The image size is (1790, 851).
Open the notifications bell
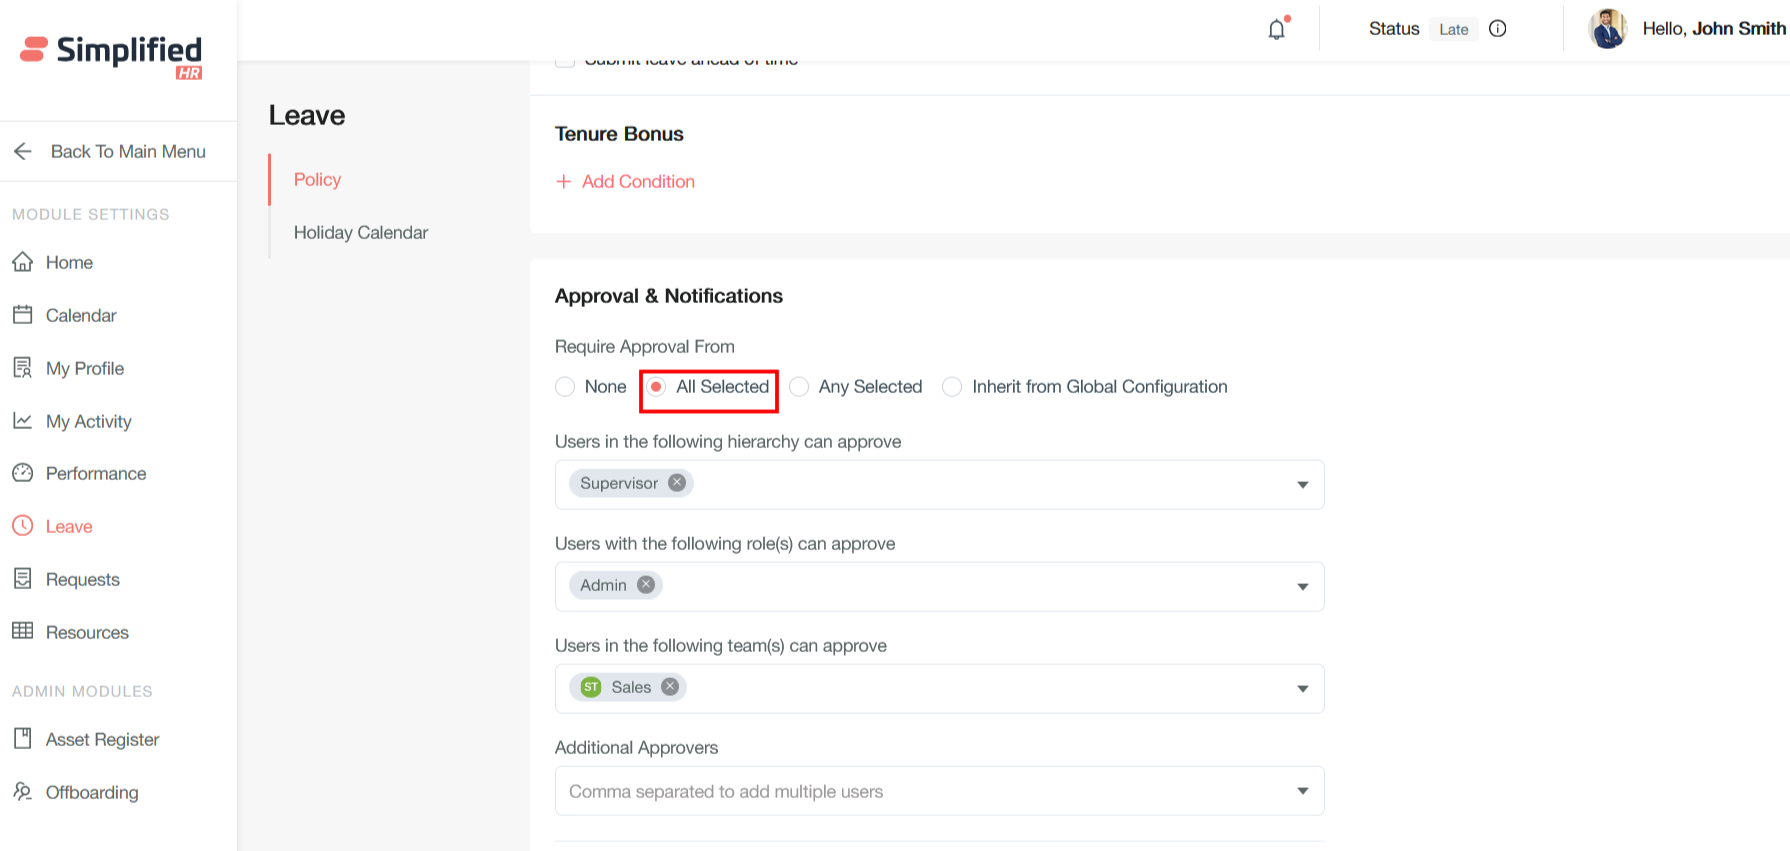pos(1276,29)
